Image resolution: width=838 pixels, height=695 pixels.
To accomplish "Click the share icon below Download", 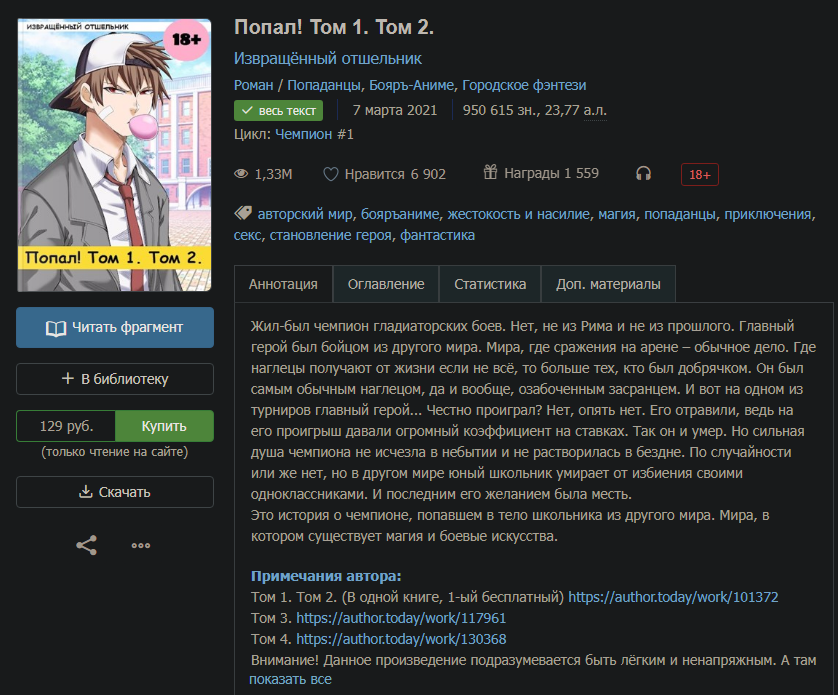I will tap(87, 545).
